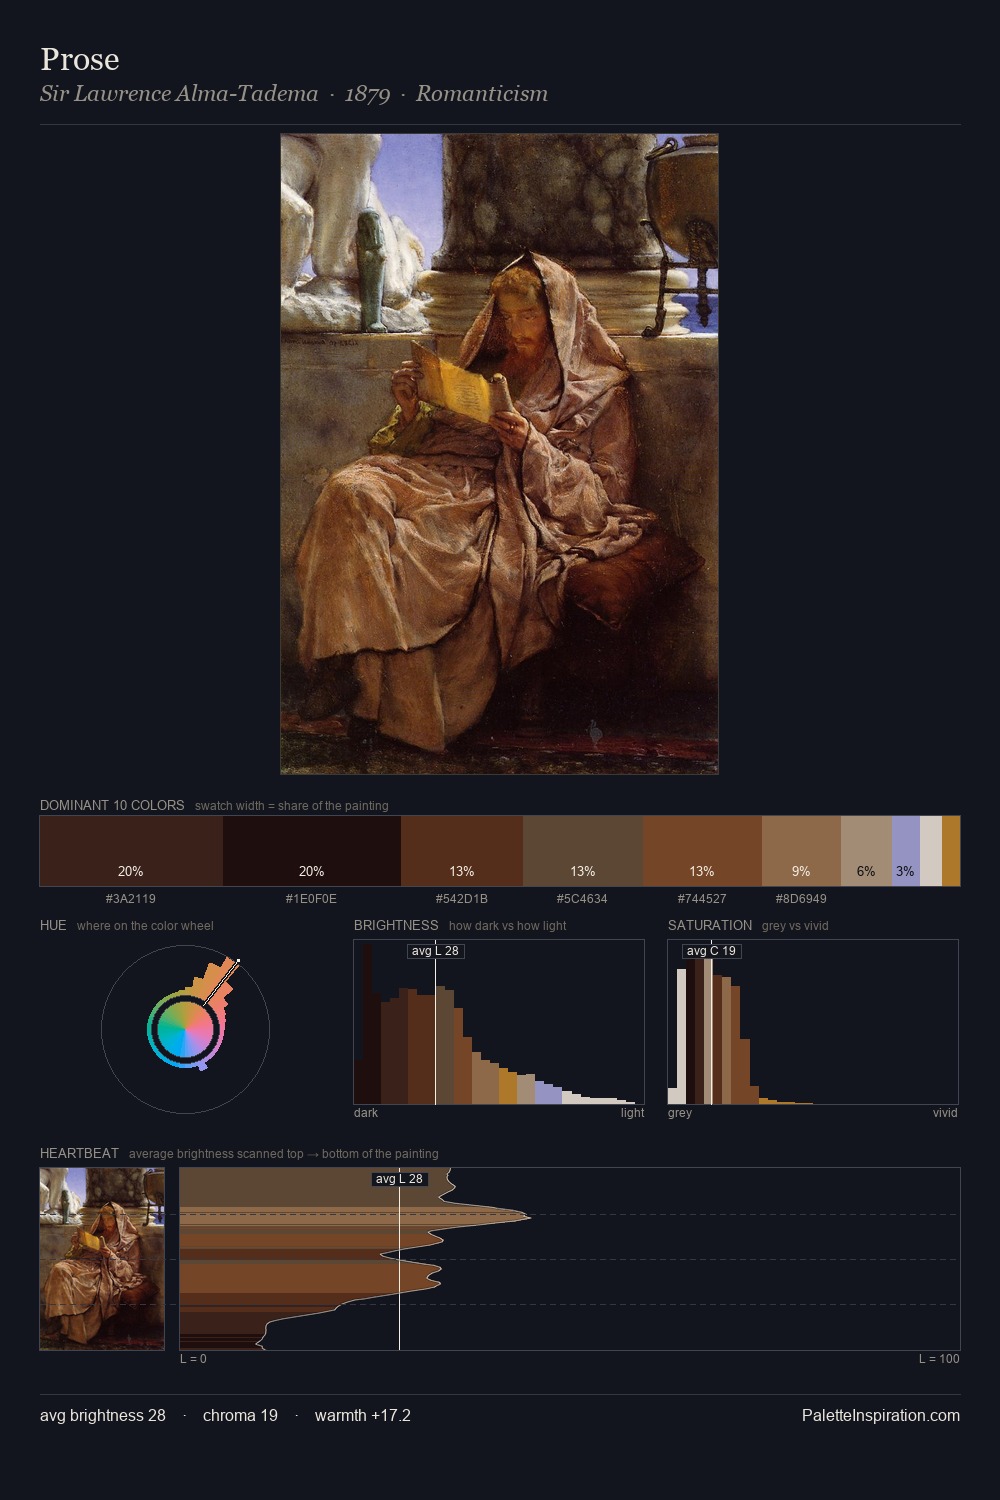Click the '#3A2119' hex label
1000x1500 pixels.
point(131,899)
